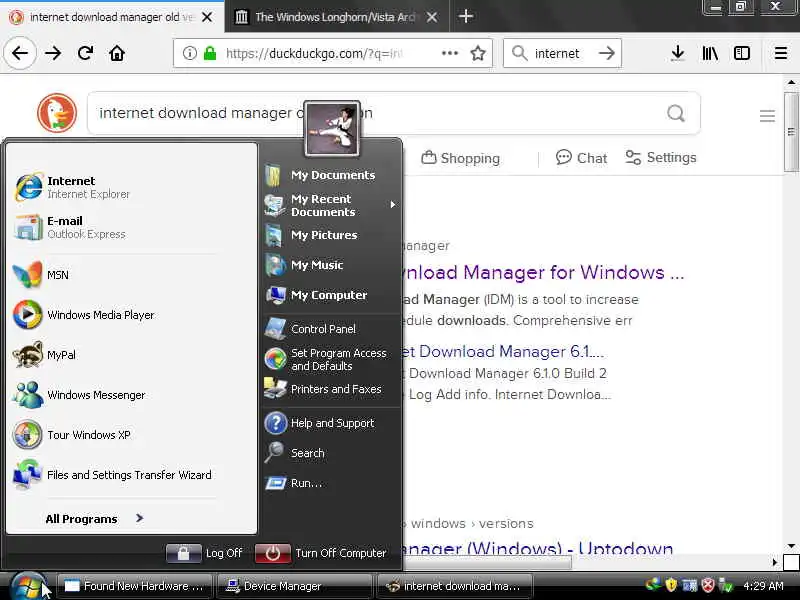Reload the current page
800x600 pixels.
pos(85,53)
